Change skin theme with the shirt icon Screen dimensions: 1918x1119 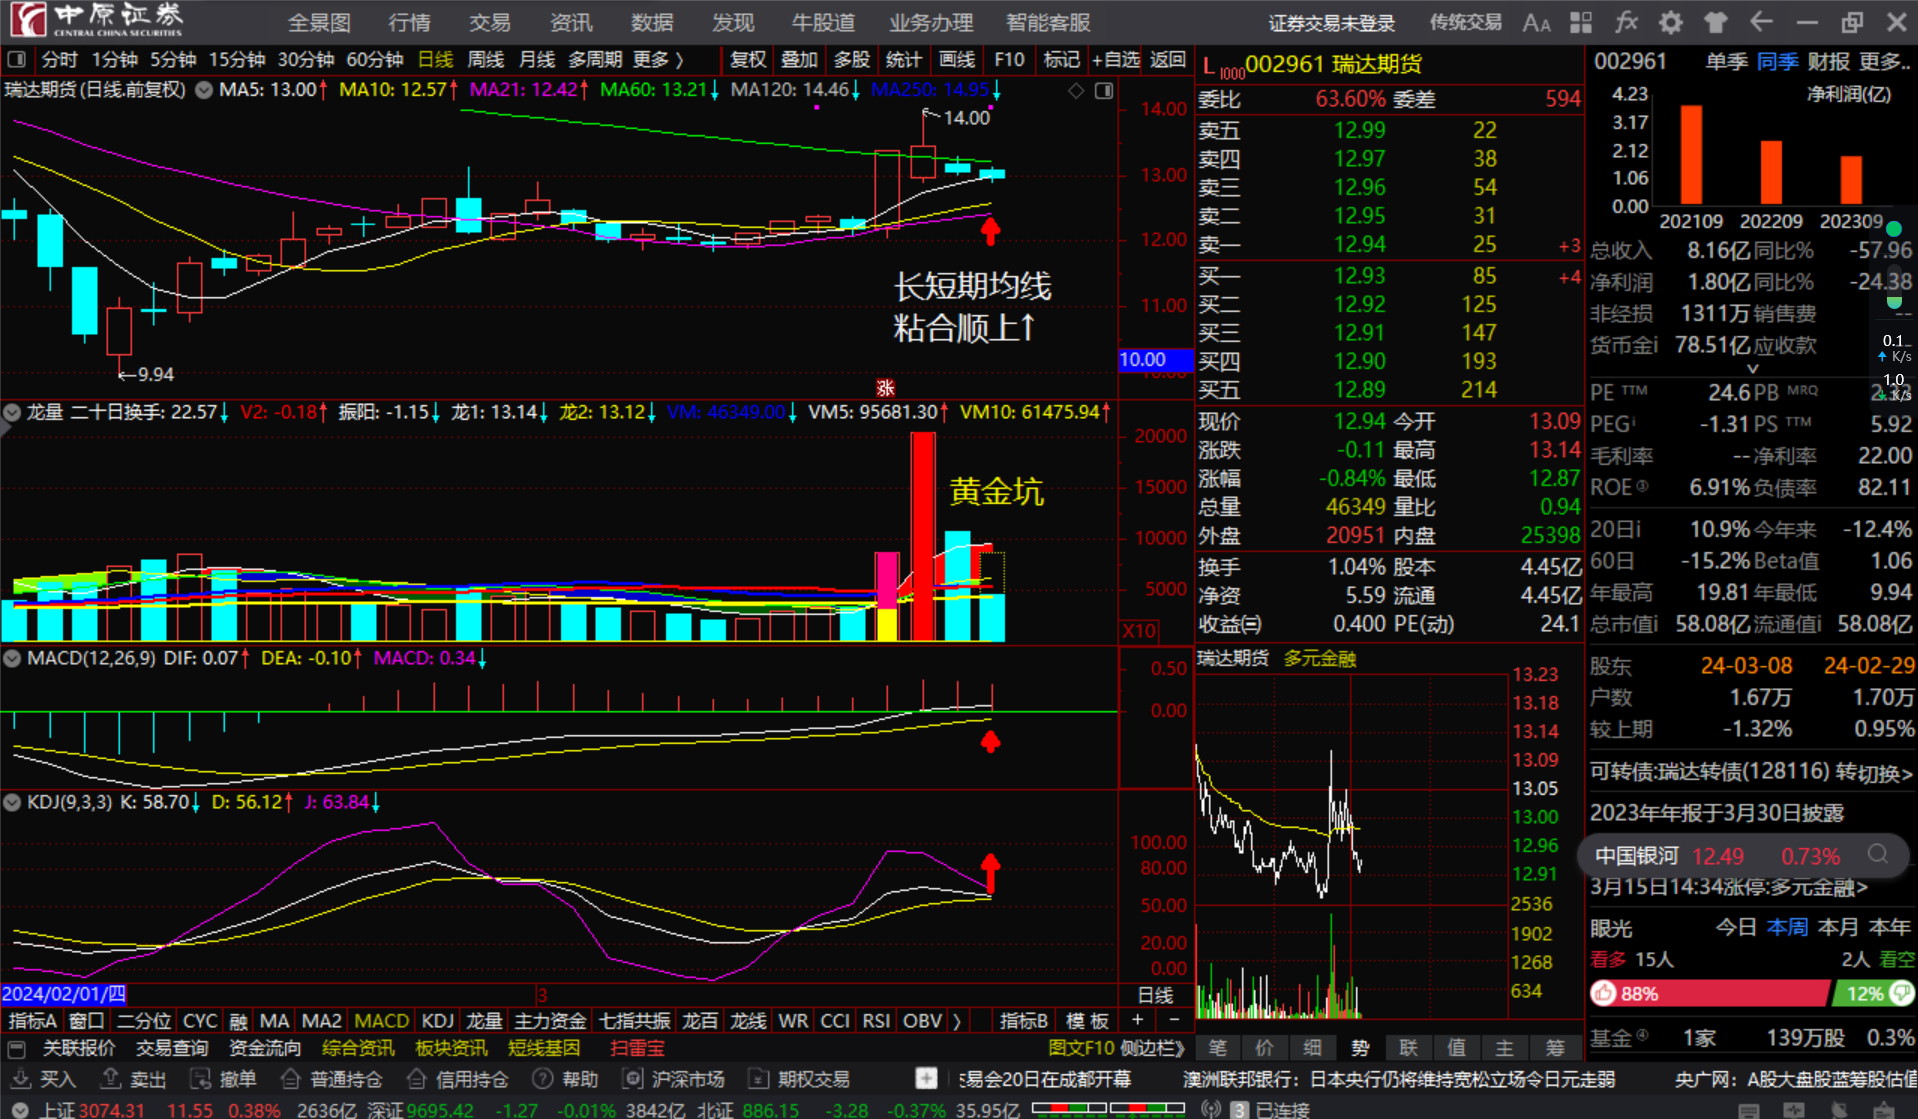[1716, 22]
